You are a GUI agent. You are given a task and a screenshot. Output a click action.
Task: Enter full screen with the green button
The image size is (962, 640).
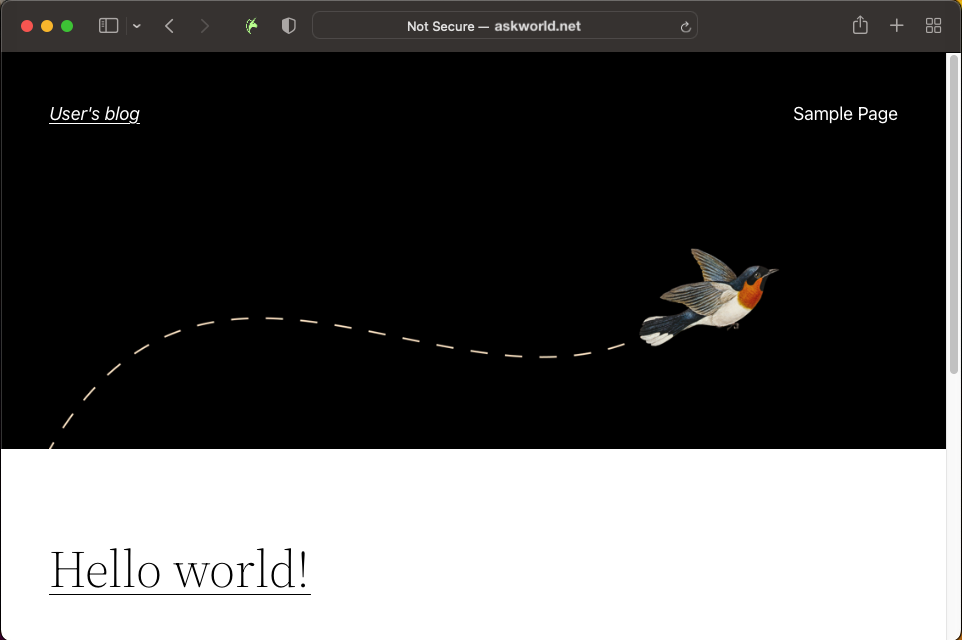(x=67, y=26)
